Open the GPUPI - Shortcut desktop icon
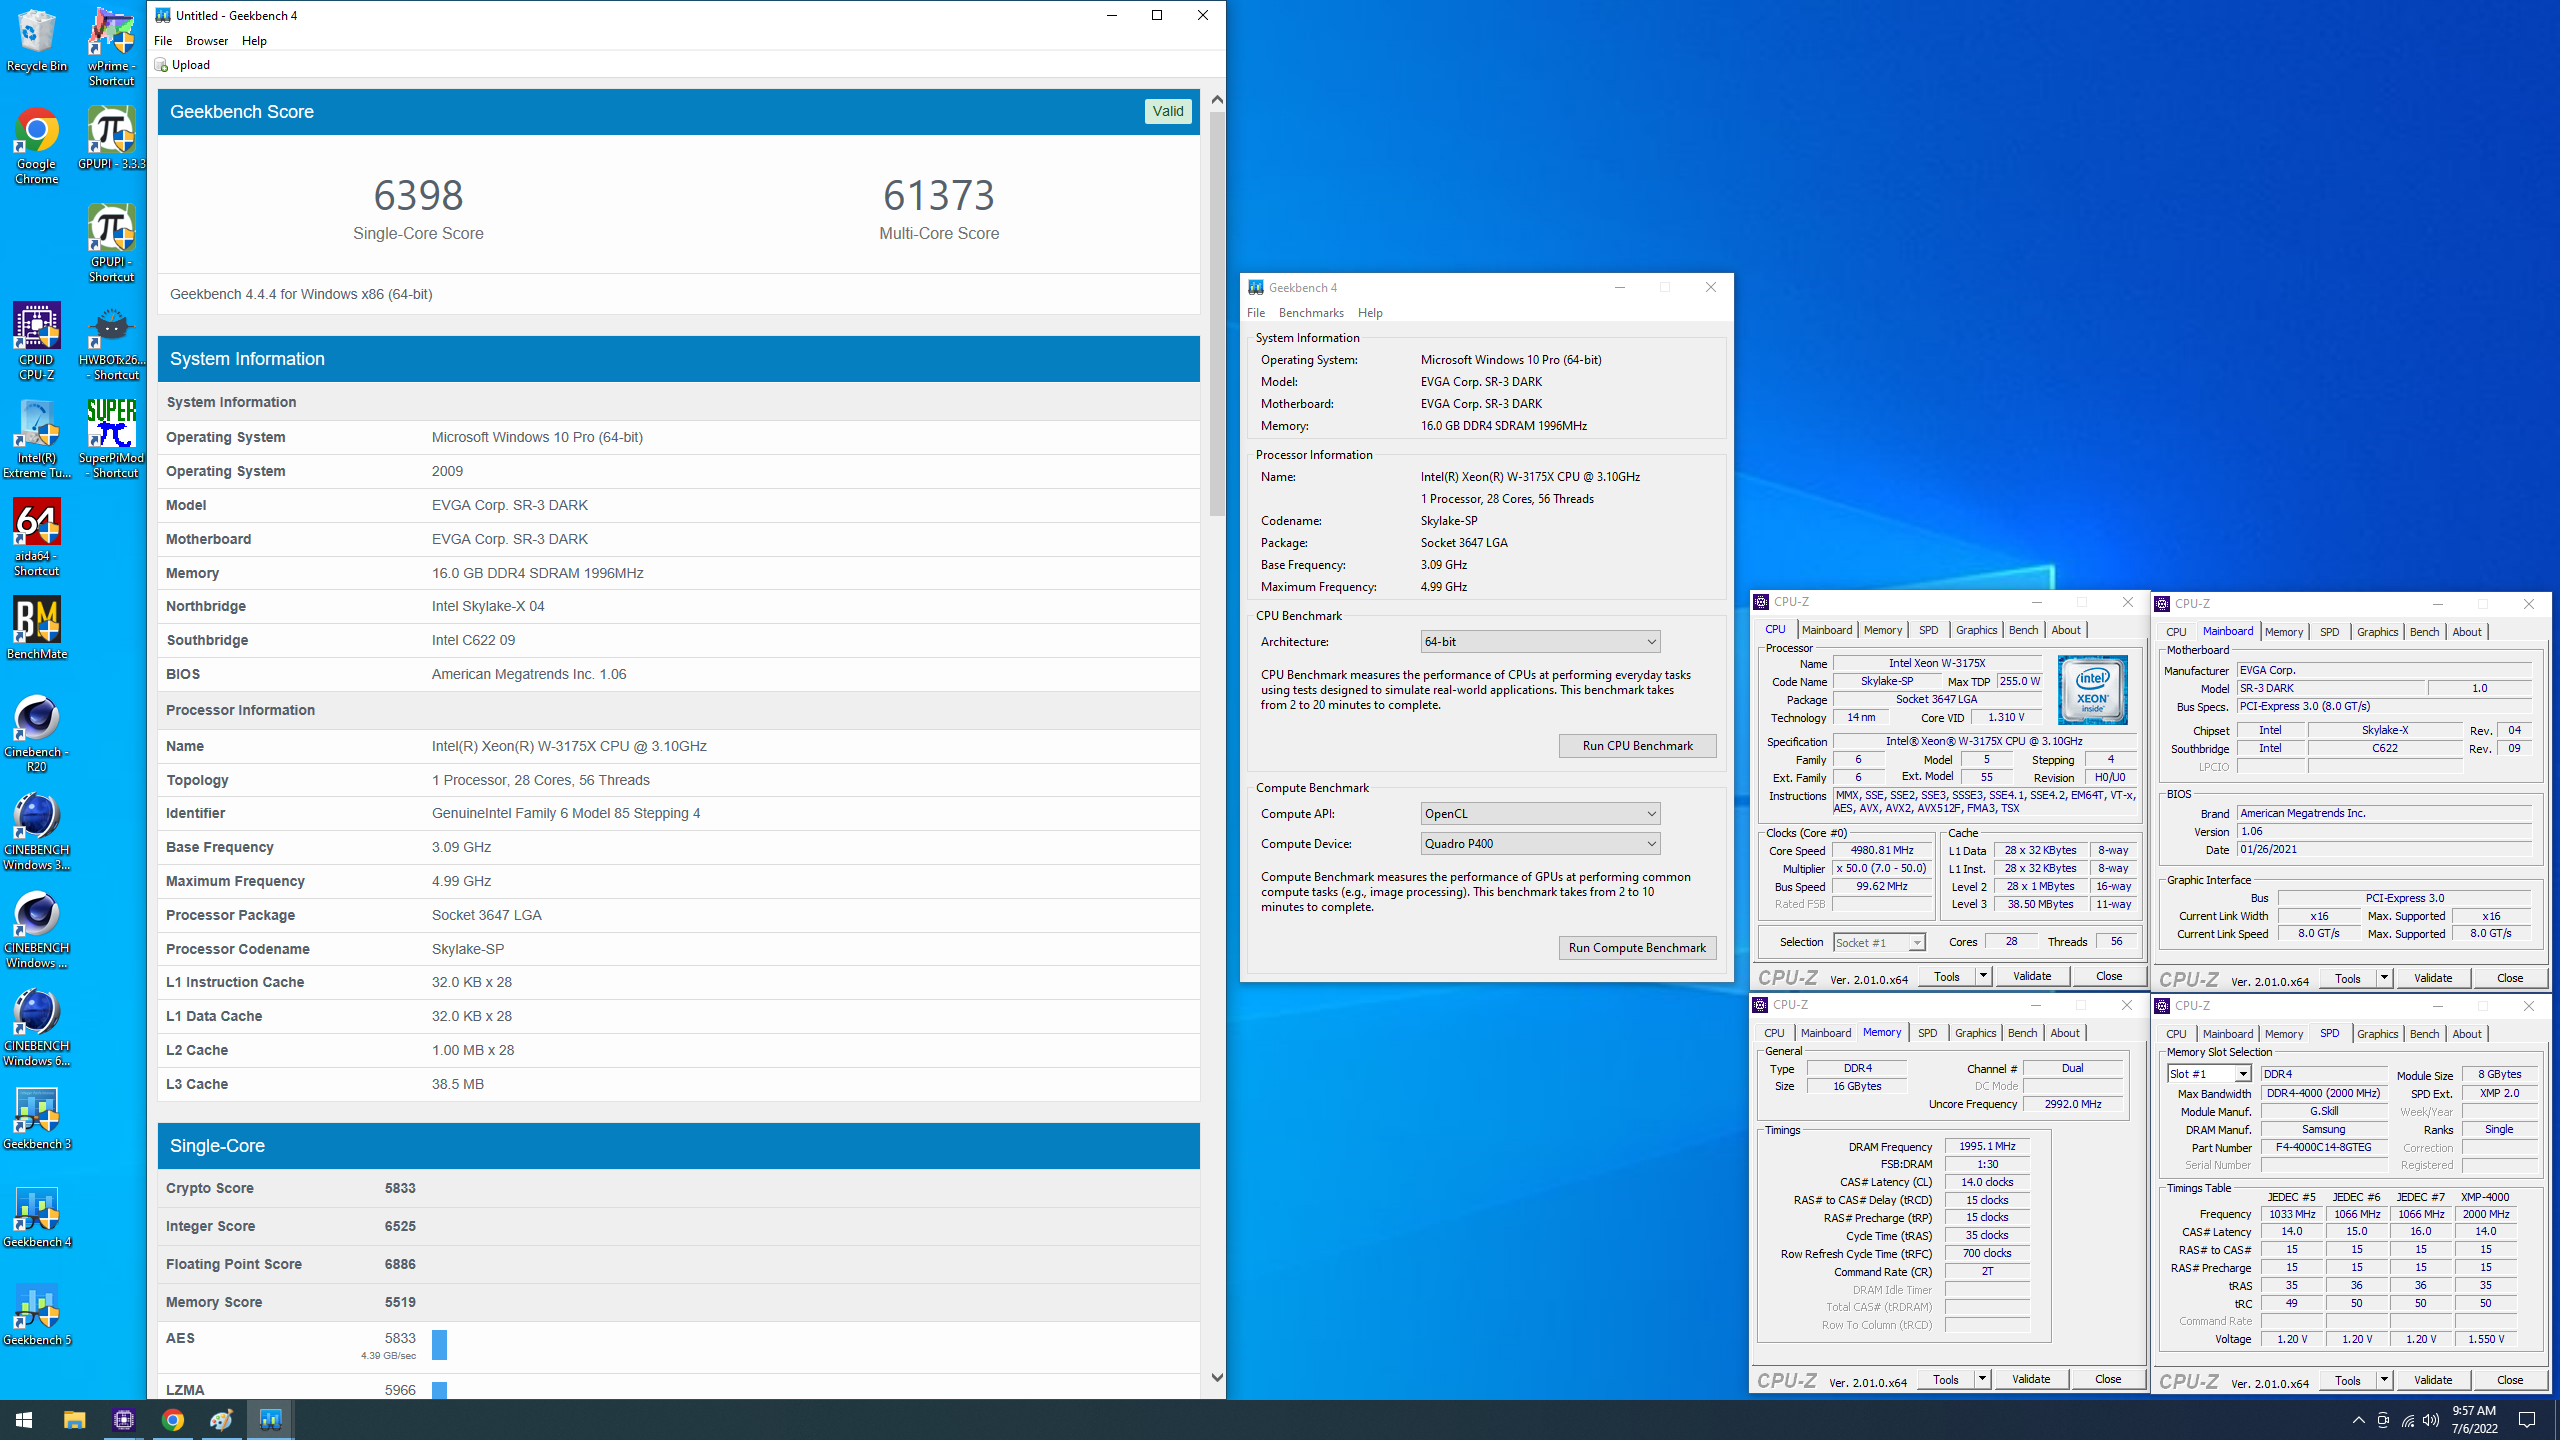 [111, 243]
